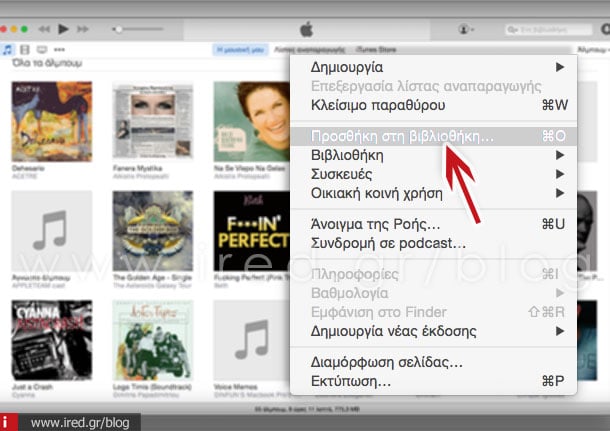Open the Just a Crash album cover
The height and width of the screenshot is (431, 610).
point(52,340)
